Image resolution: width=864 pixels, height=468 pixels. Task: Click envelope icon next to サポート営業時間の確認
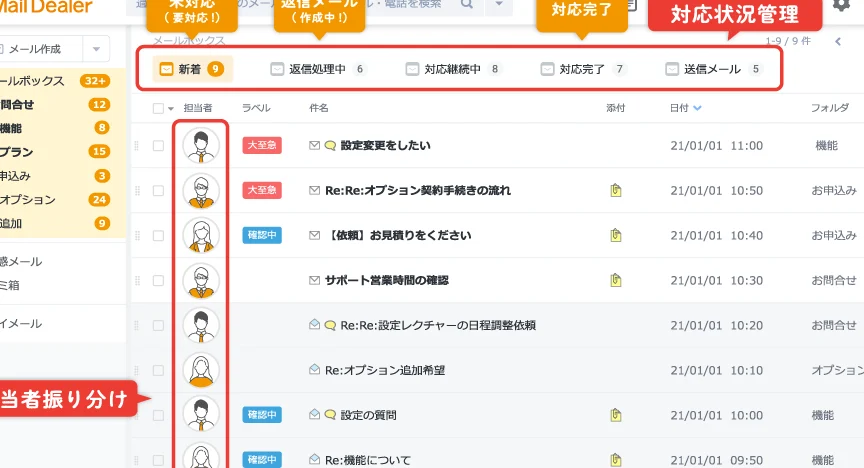[x=315, y=280]
